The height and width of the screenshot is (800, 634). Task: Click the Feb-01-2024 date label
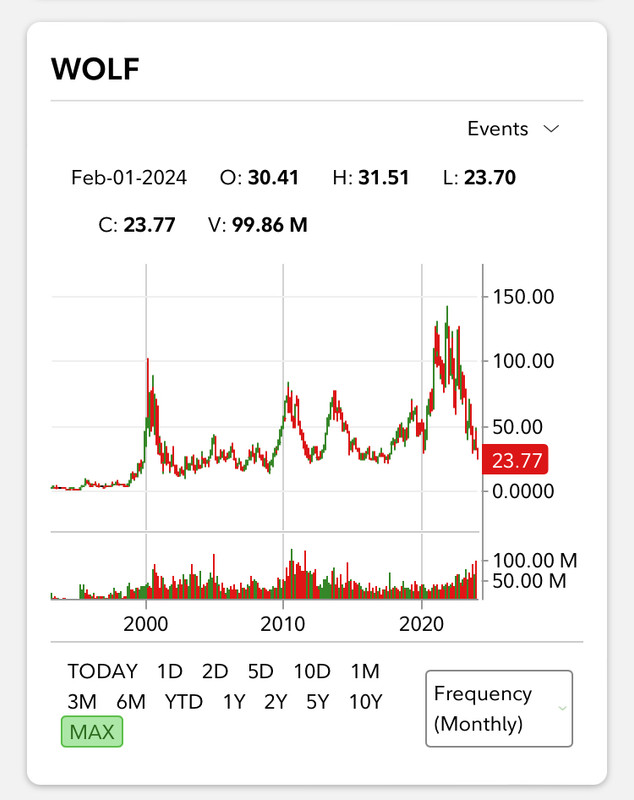[x=129, y=178]
